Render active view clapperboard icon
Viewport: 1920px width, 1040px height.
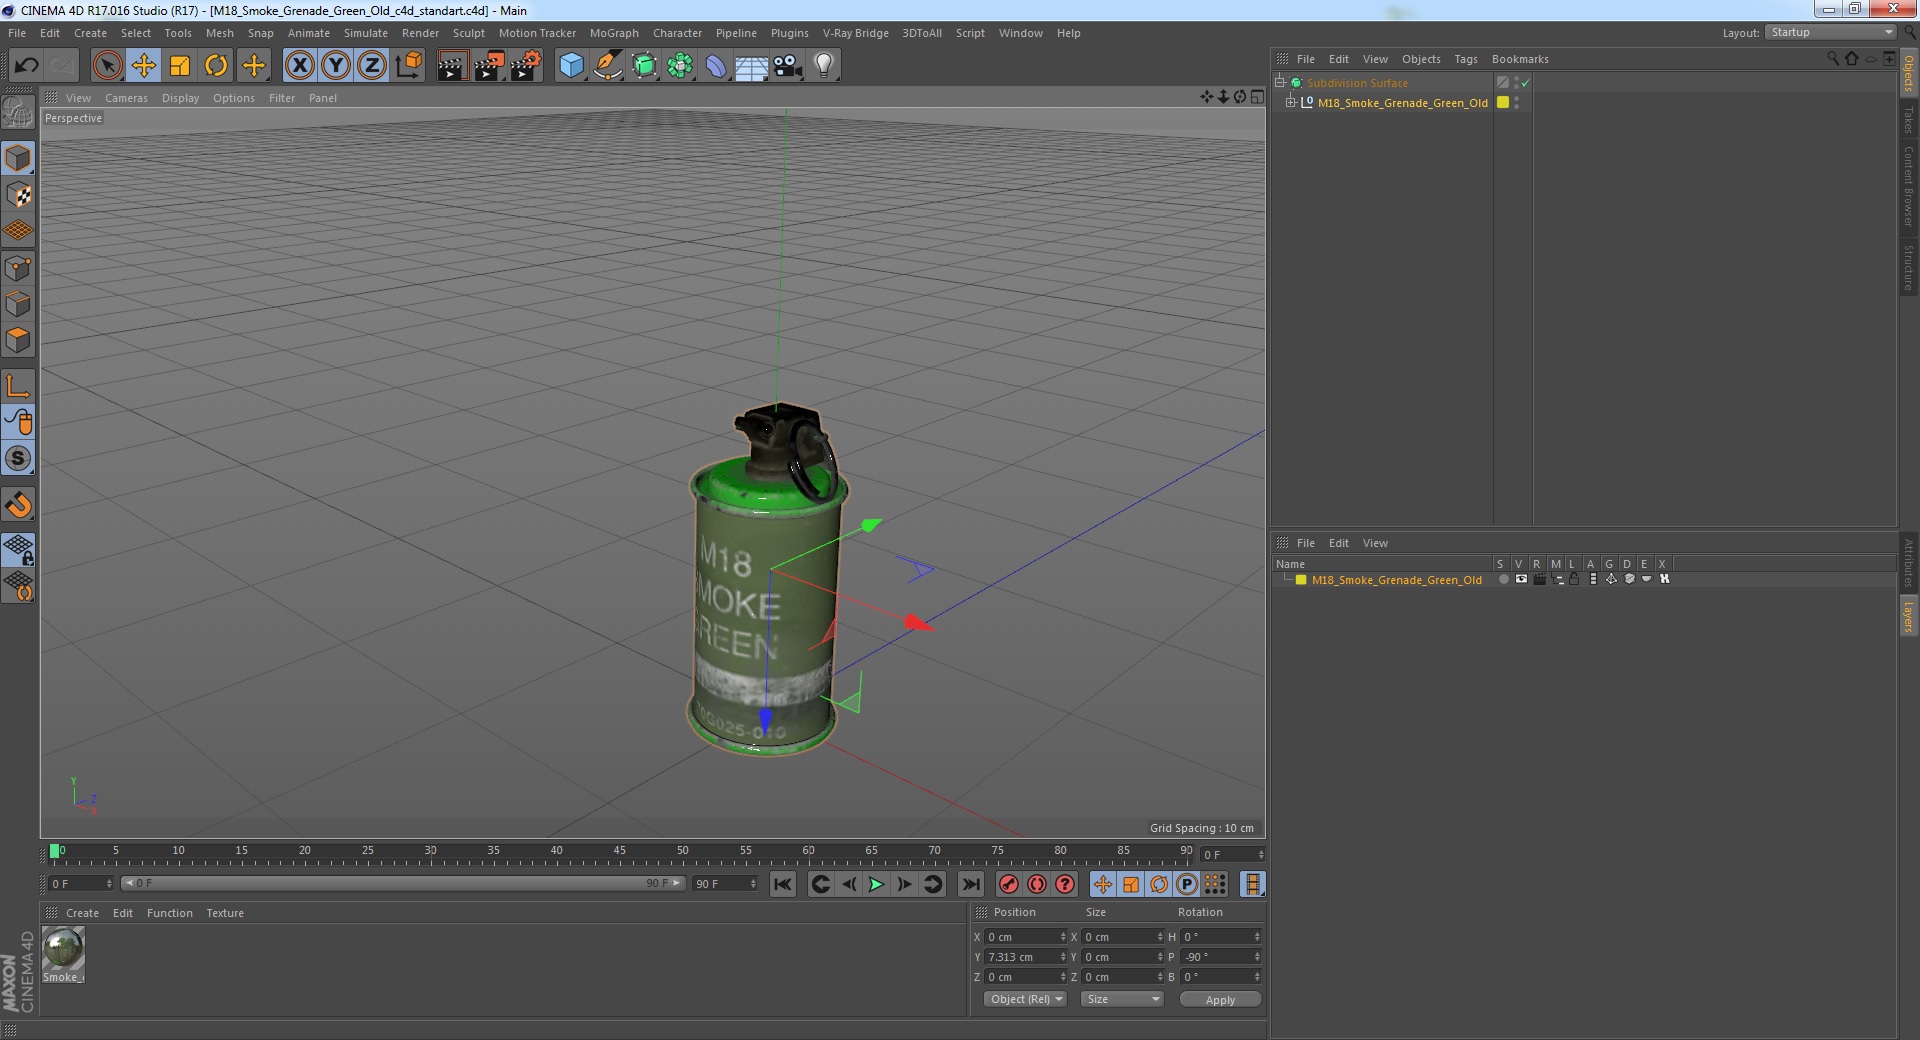pos(452,66)
